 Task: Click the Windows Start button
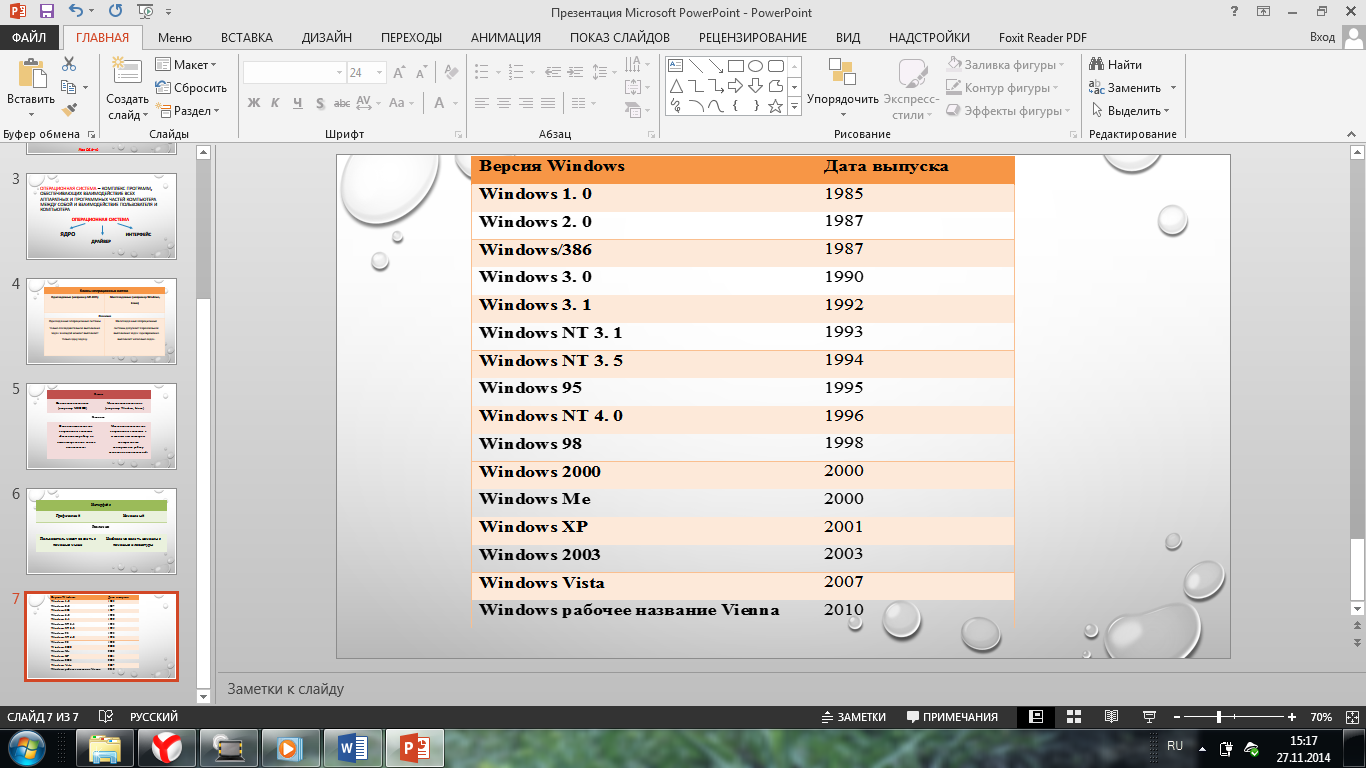tap(26, 748)
